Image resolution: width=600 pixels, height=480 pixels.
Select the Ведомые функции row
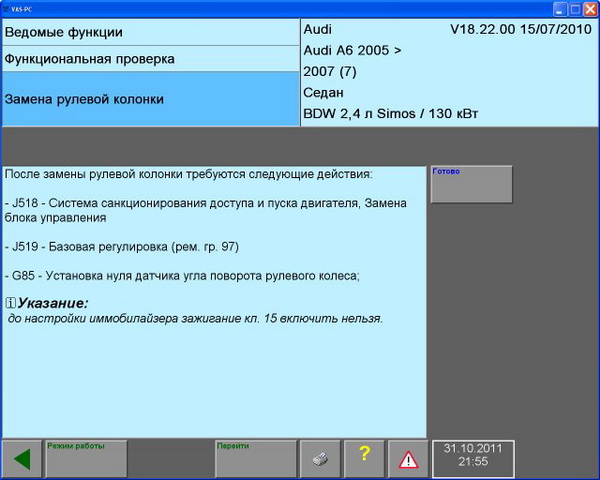click(150, 32)
